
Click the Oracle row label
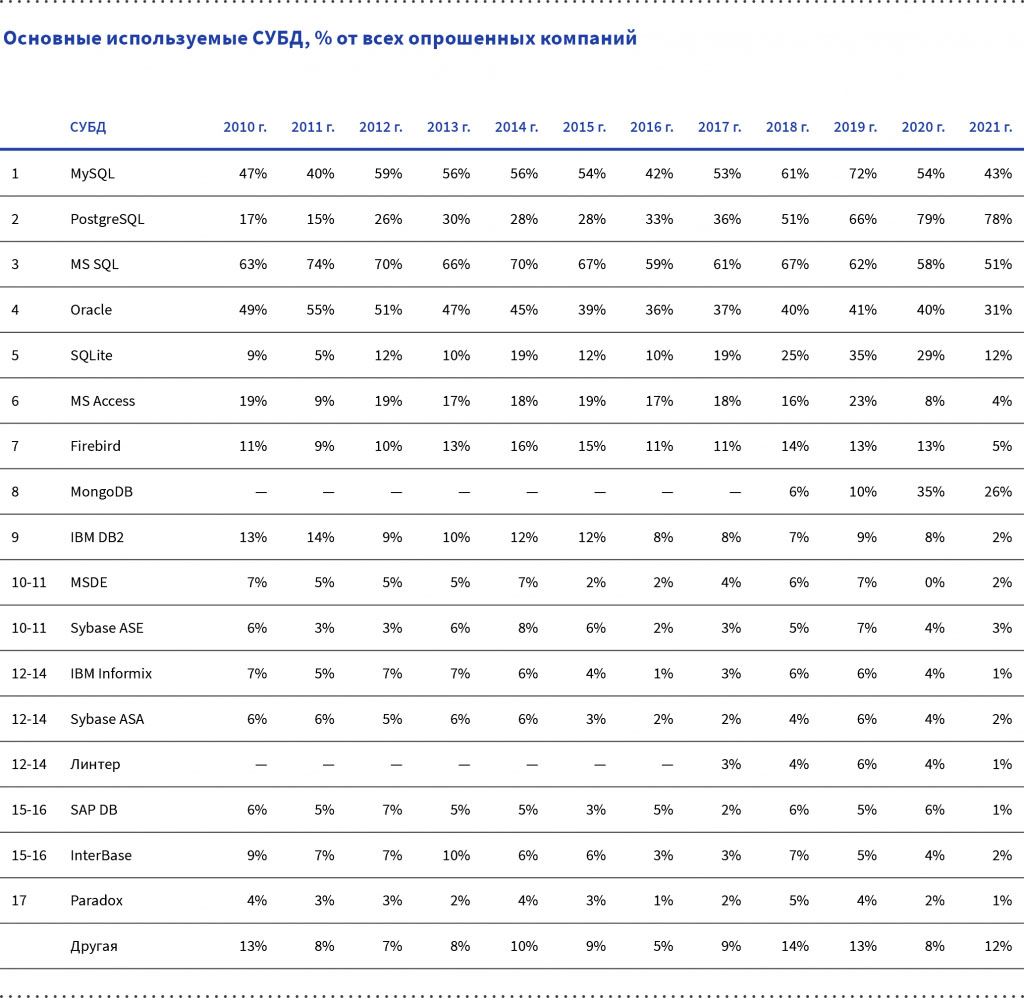click(91, 310)
